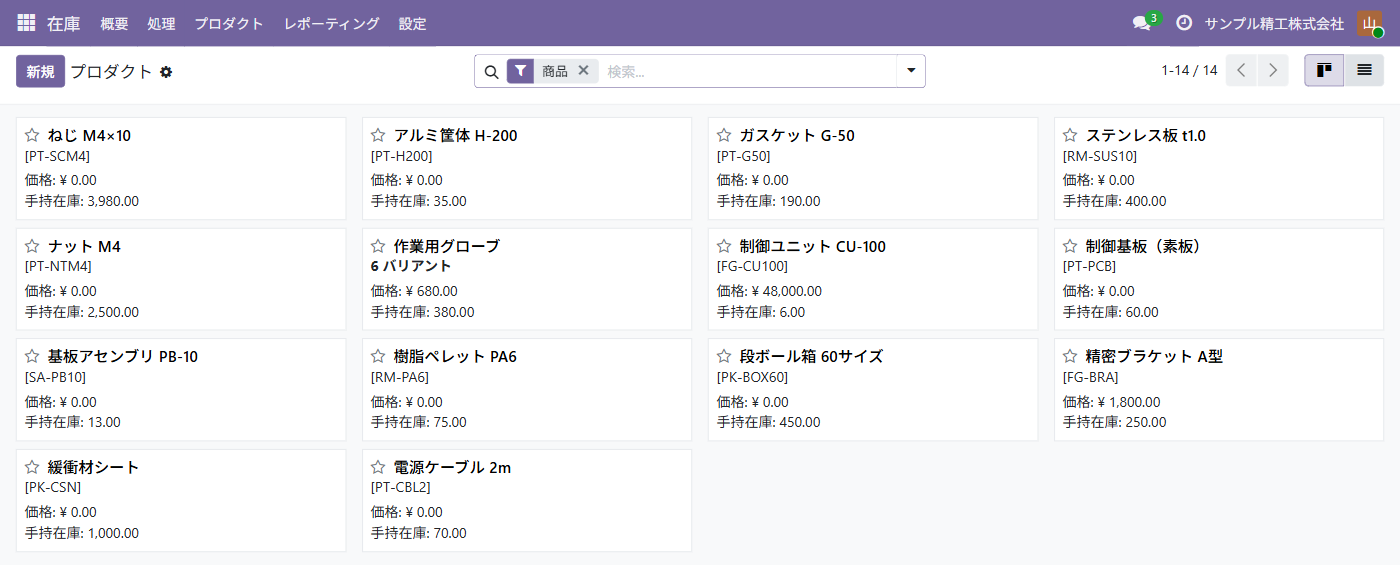Go to previous page arrow

pyautogui.click(x=1241, y=70)
